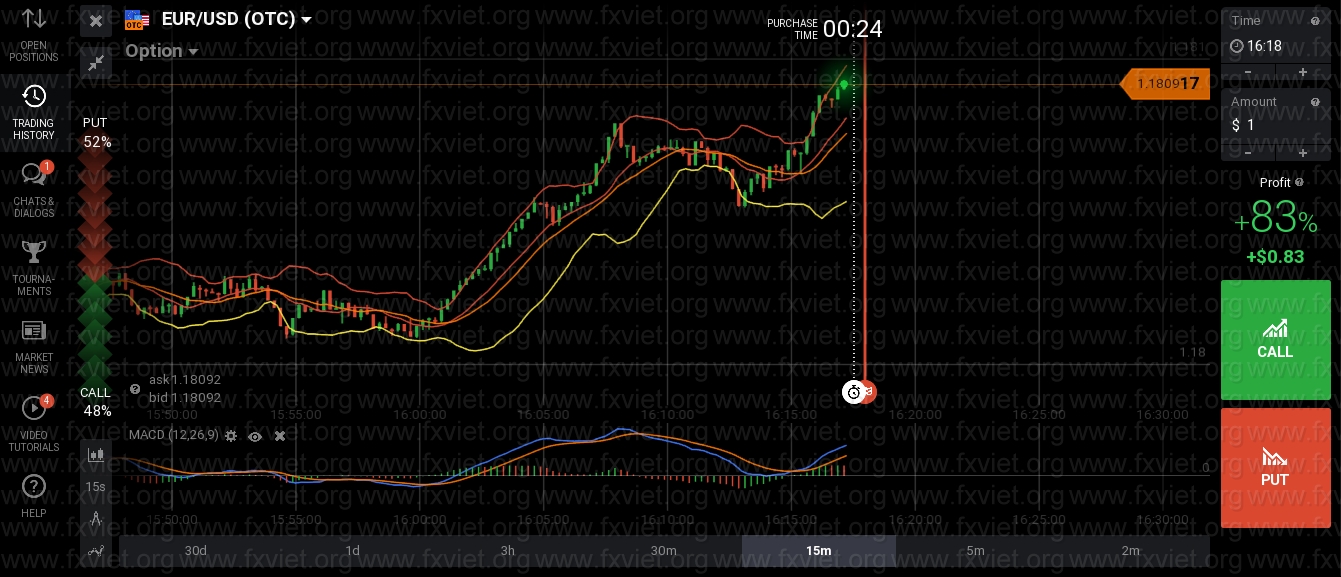Image resolution: width=1341 pixels, height=577 pixels.
Task: Click the collapse/shrink chart arrows icon
Action: point(96,63)
